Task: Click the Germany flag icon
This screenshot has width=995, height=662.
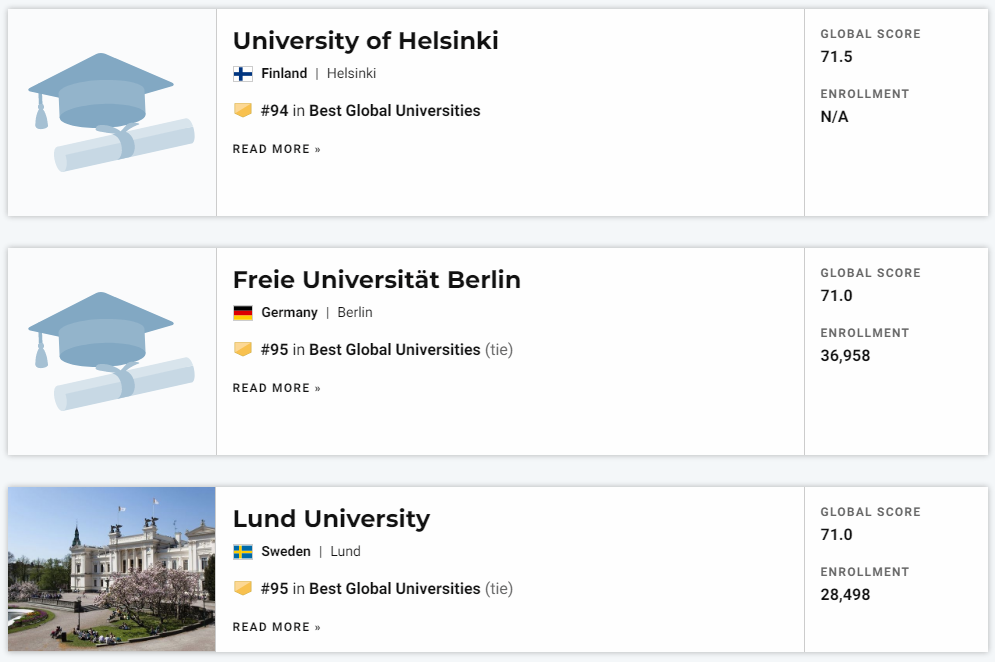Action: 242,313
